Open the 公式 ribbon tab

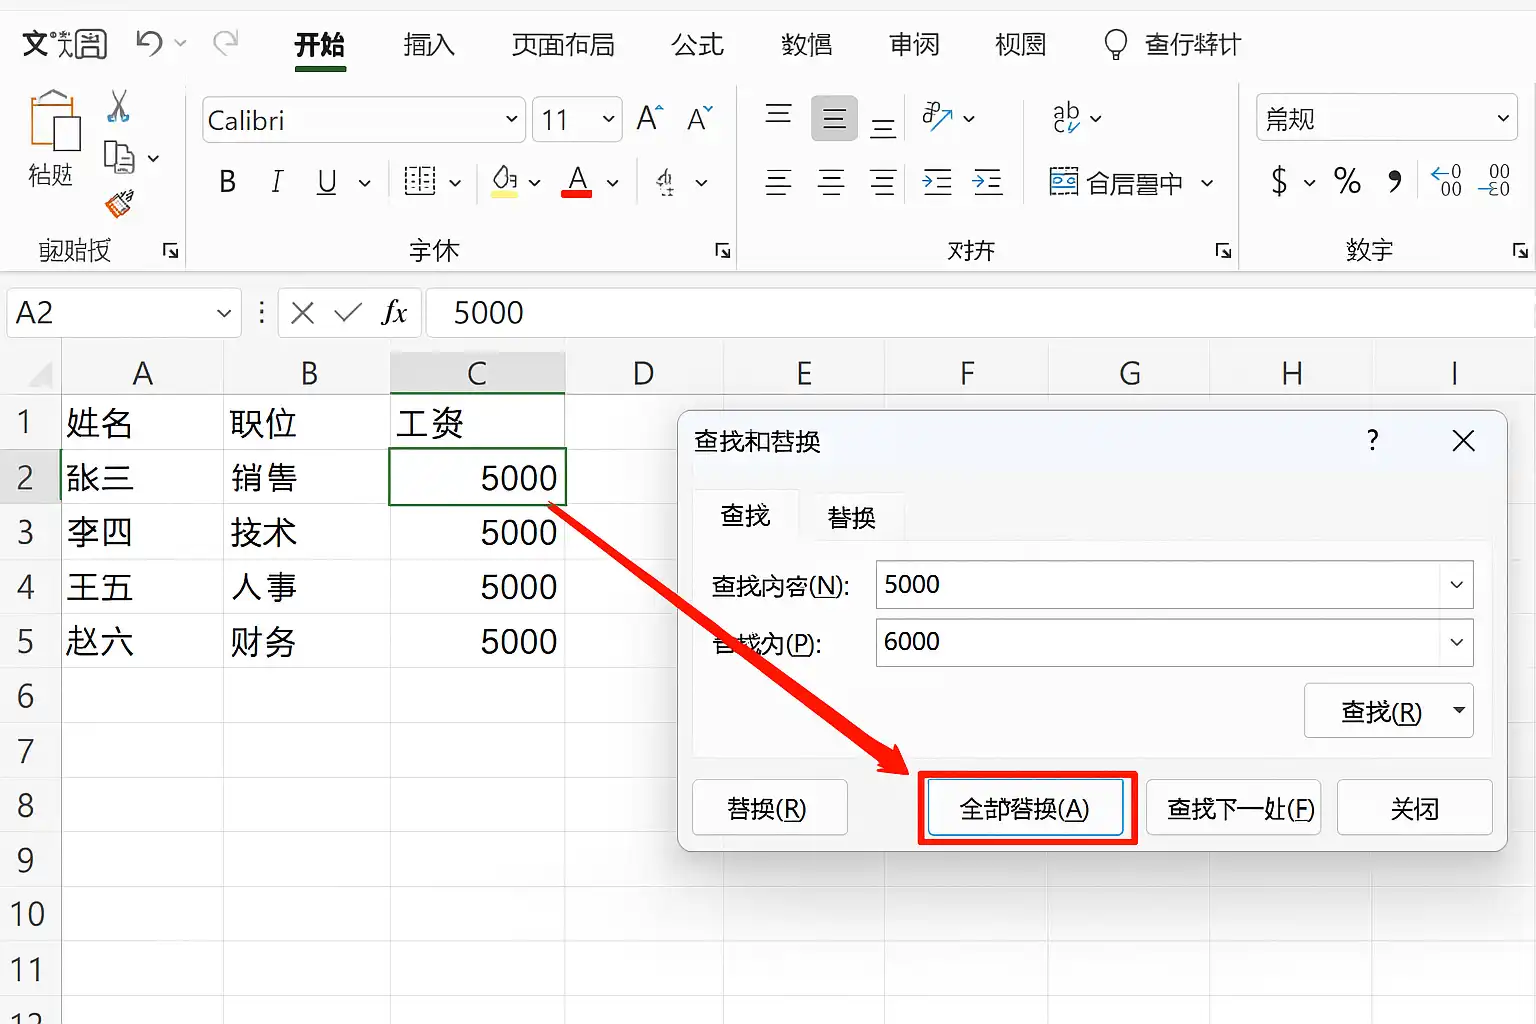click(x=697, y=45)
